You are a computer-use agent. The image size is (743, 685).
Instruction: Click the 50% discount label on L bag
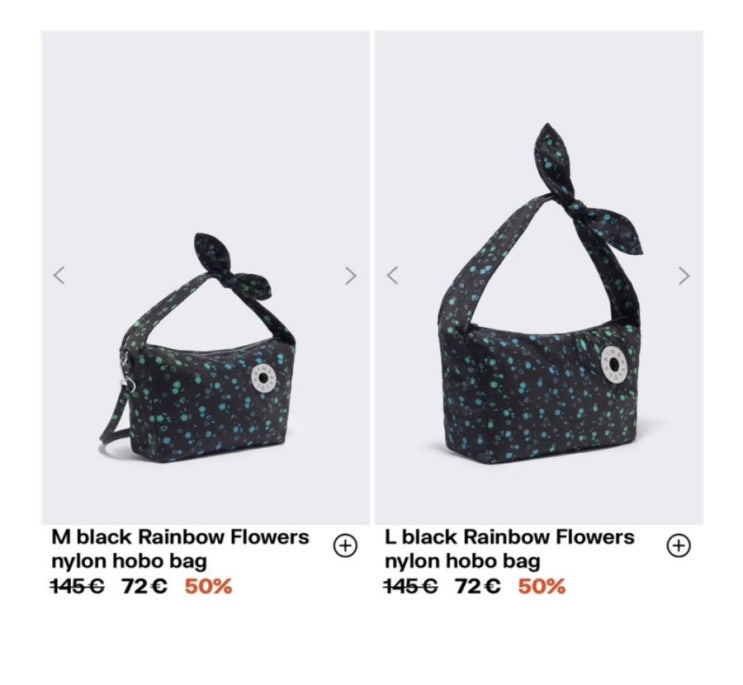[x=542, y=586]
